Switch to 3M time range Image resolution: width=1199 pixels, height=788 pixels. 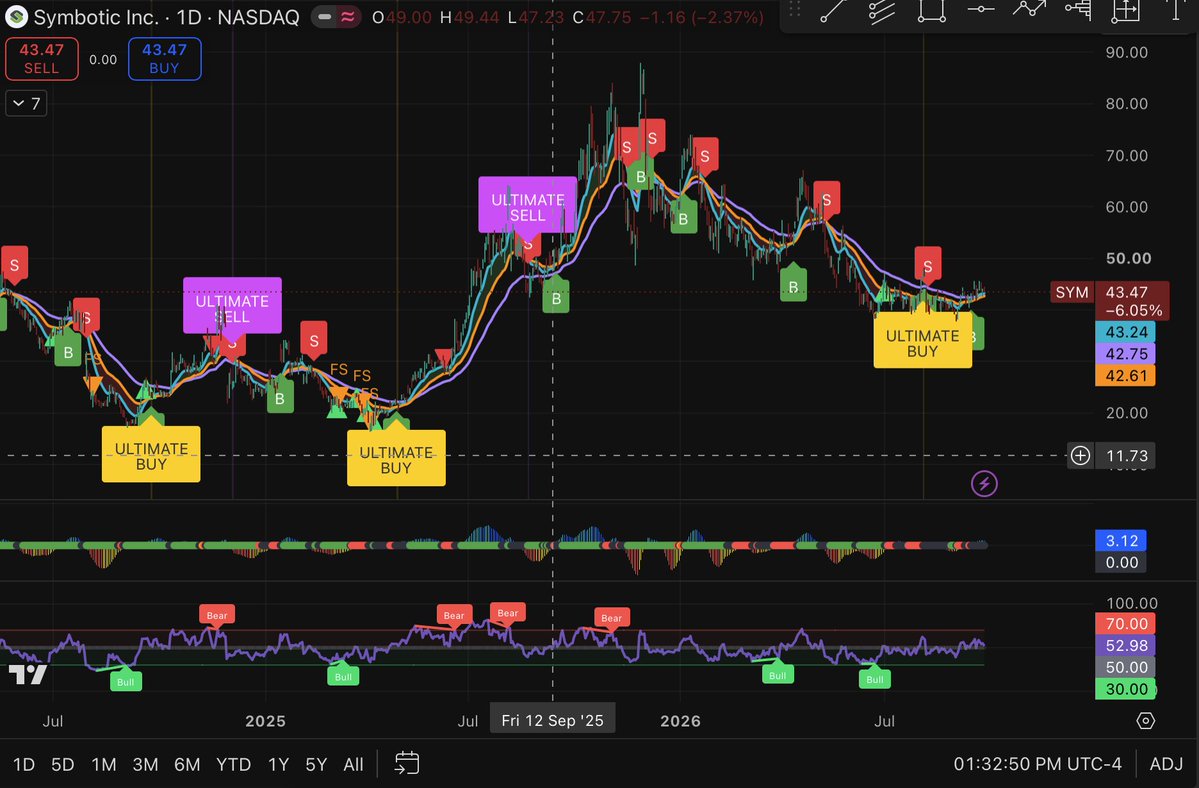click(145, 764)
